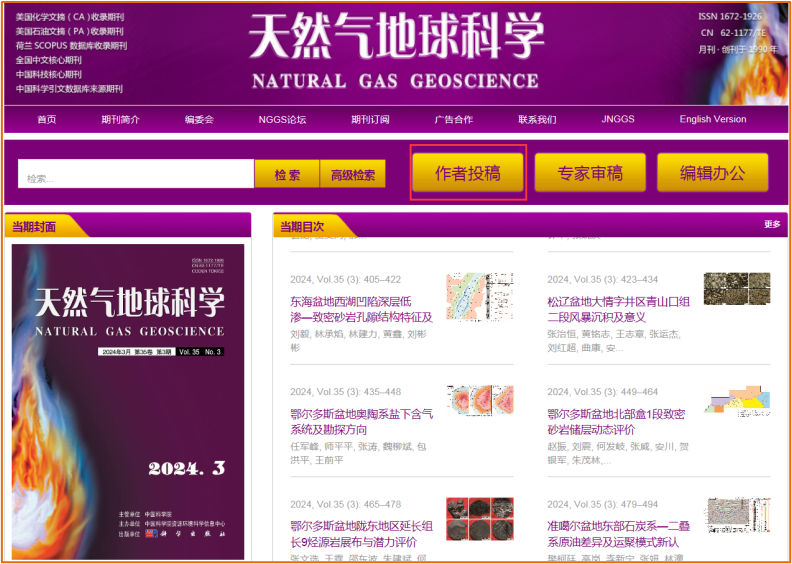Image resolution: width=792 pixels, height=564 pixels.
Task: Click the 检索 search button
Action: point(287,174)
